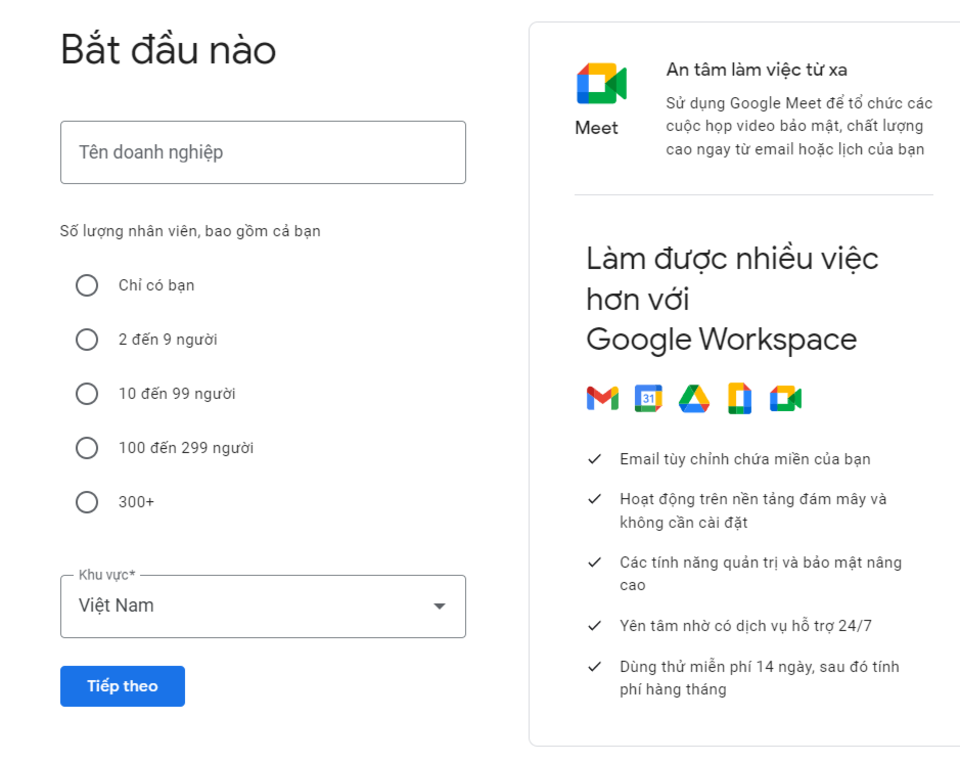The image size is (960, 763).
Task: Click the 'An tâm làm việc từ xa' heading
Action: click(757, 70)
